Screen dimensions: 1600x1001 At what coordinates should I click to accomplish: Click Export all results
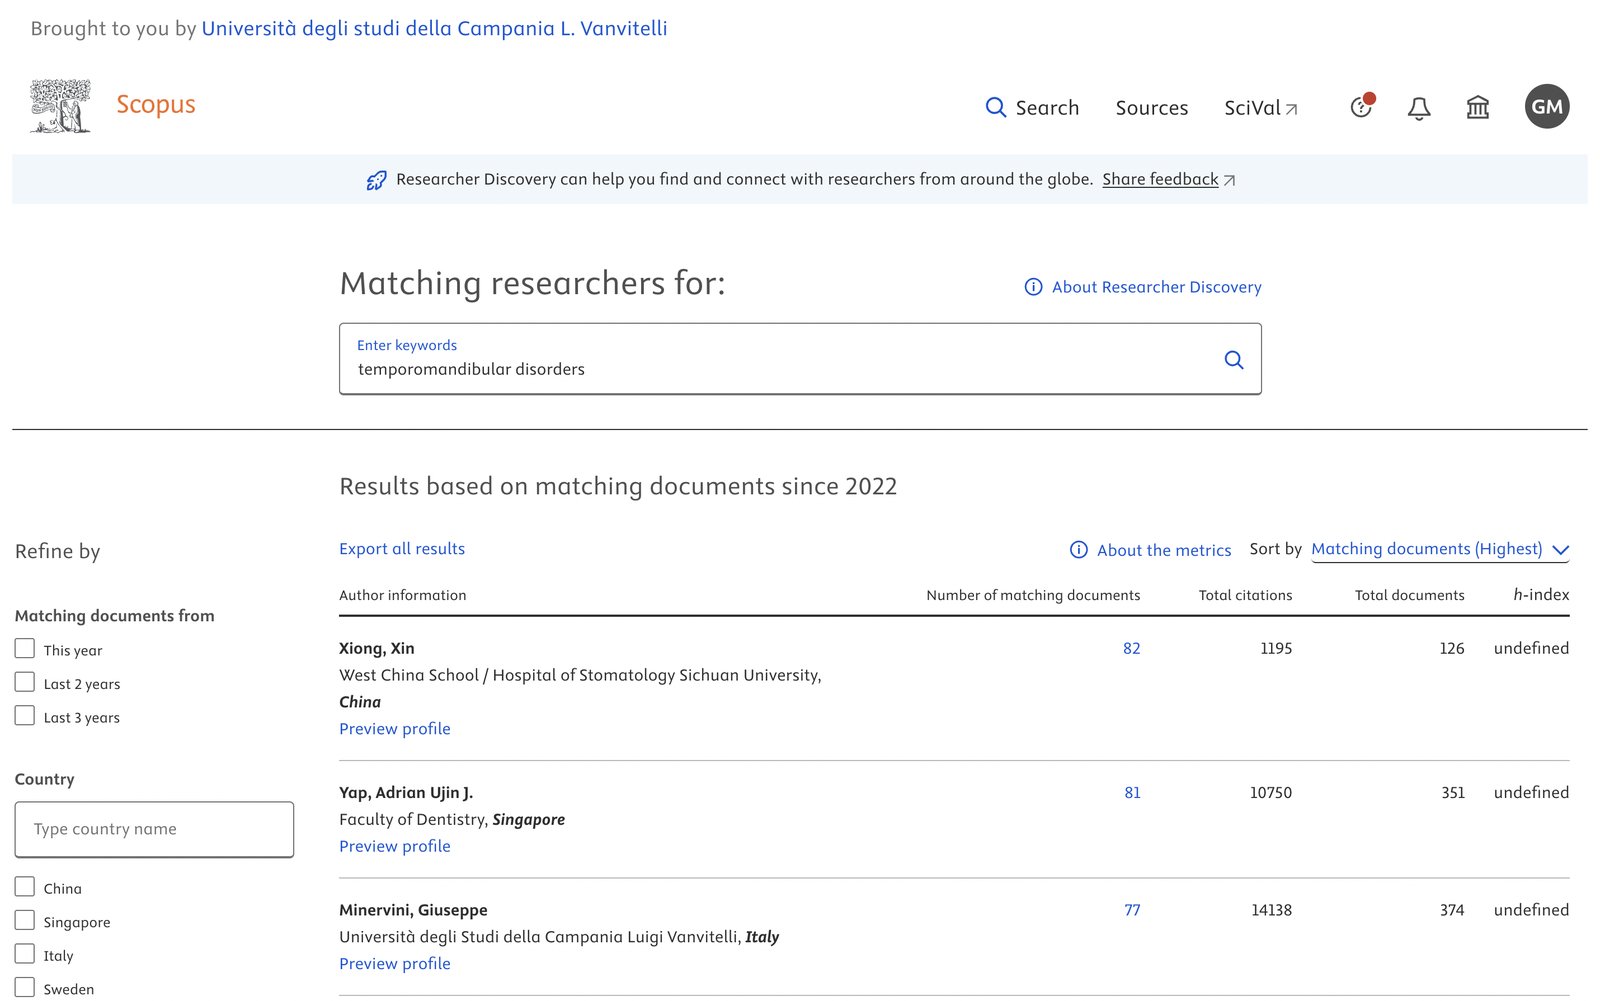[402, 549]
